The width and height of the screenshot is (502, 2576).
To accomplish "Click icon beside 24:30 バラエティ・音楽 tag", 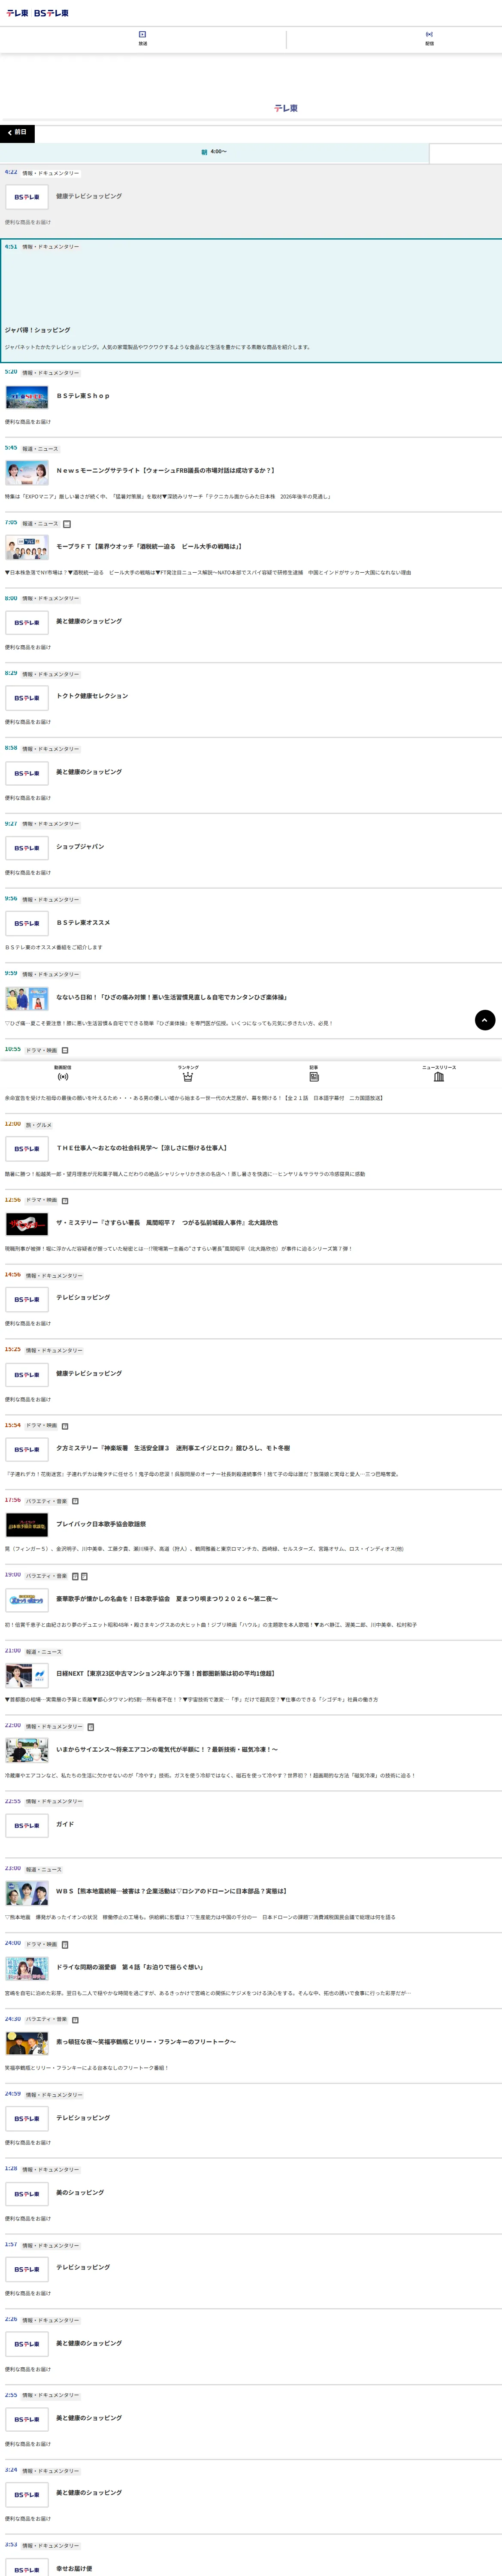I will (x=75, y=2019).
